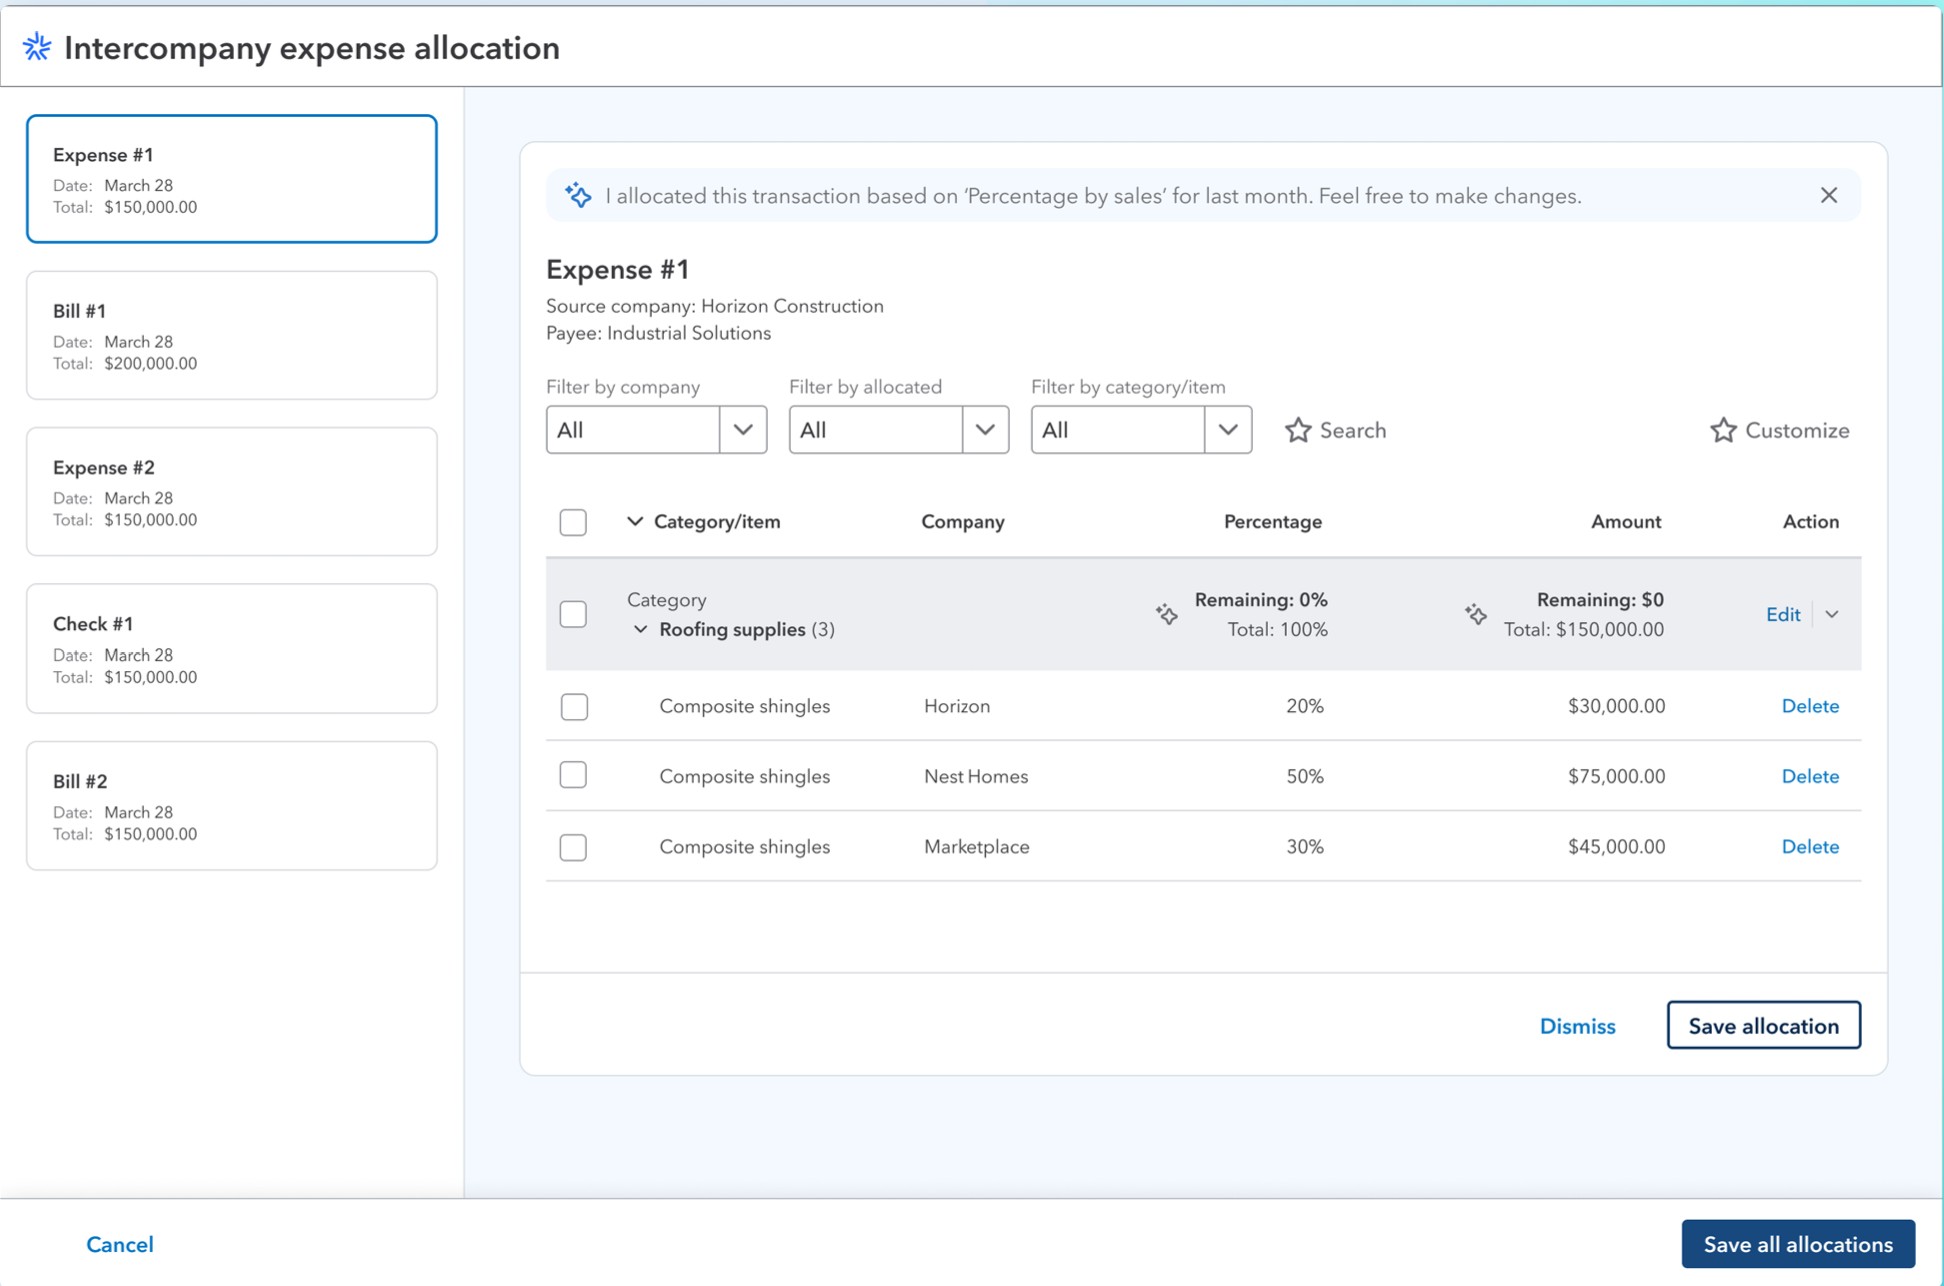The image size is (1944, 1286).
Task: Close the AI allocation message banner
Action: [x=1828, y=195]
